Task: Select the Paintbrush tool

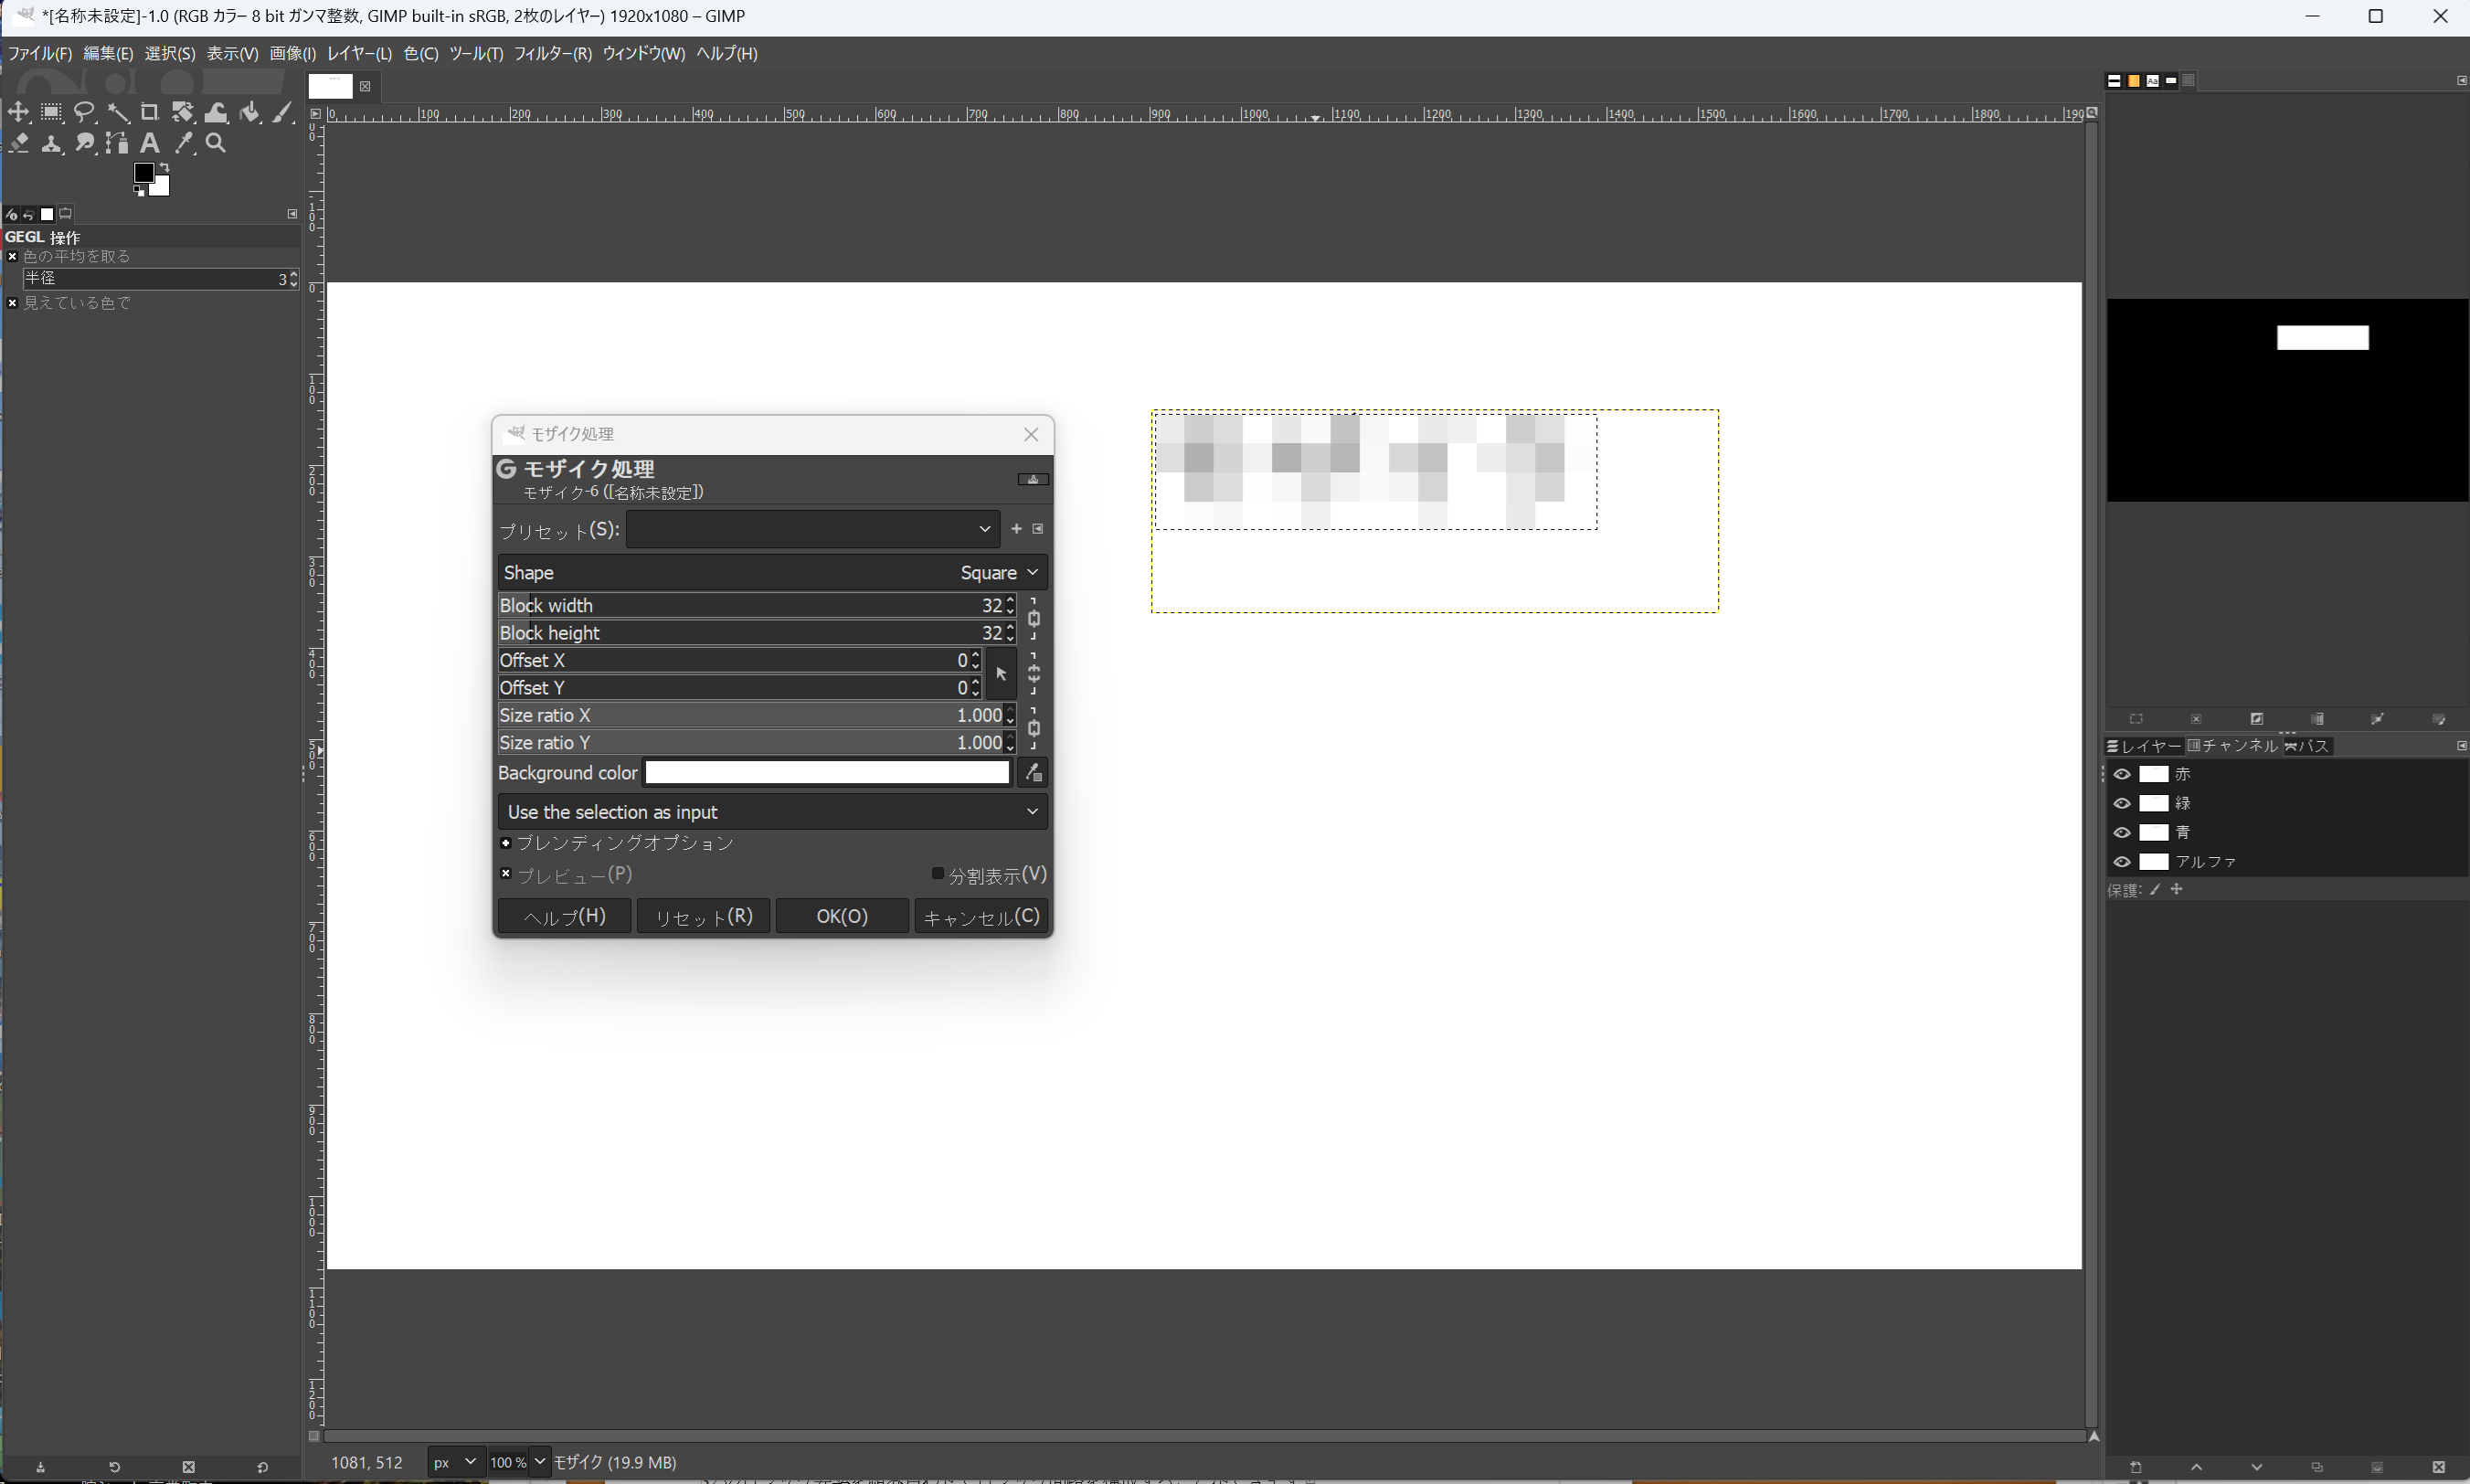Action: tap(283, 112)
